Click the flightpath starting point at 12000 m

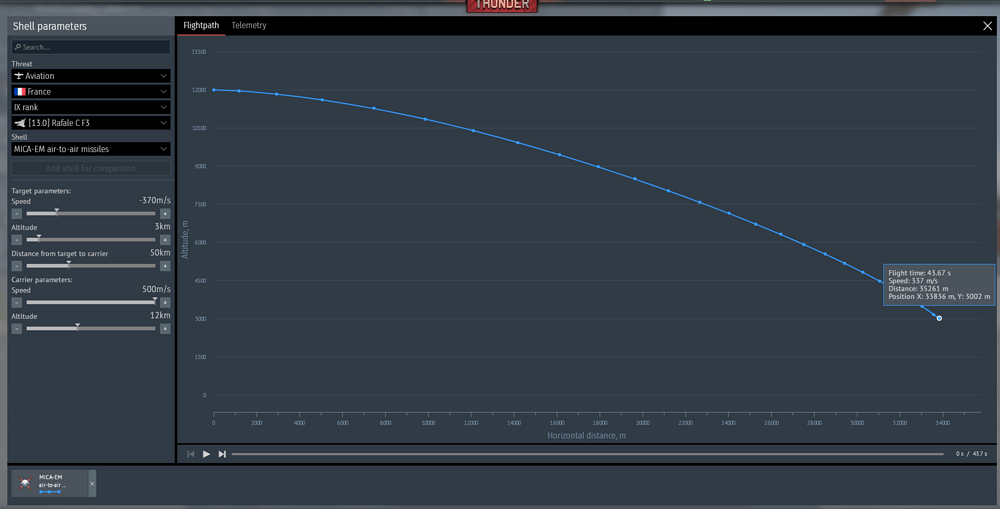214,90
